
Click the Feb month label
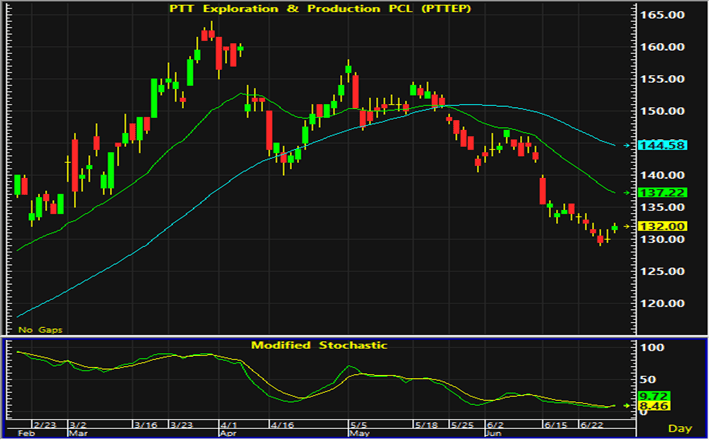26,434
